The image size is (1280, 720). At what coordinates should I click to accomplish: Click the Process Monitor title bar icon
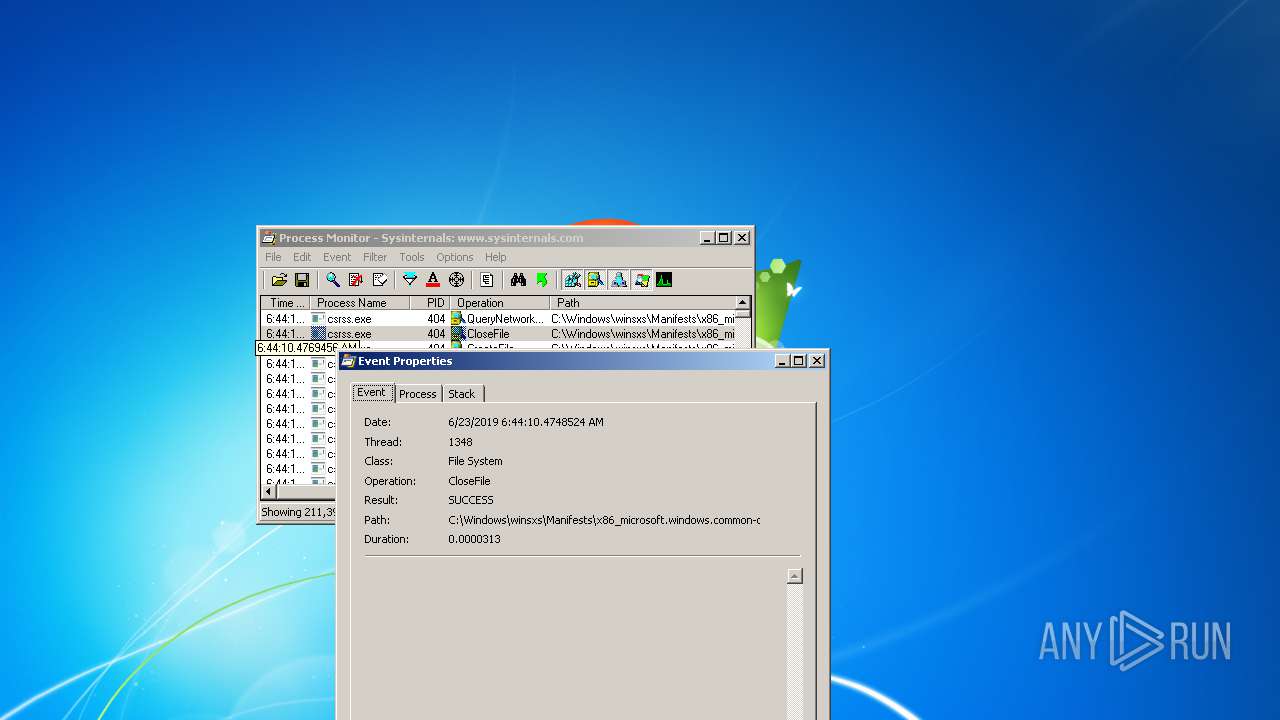268,238
